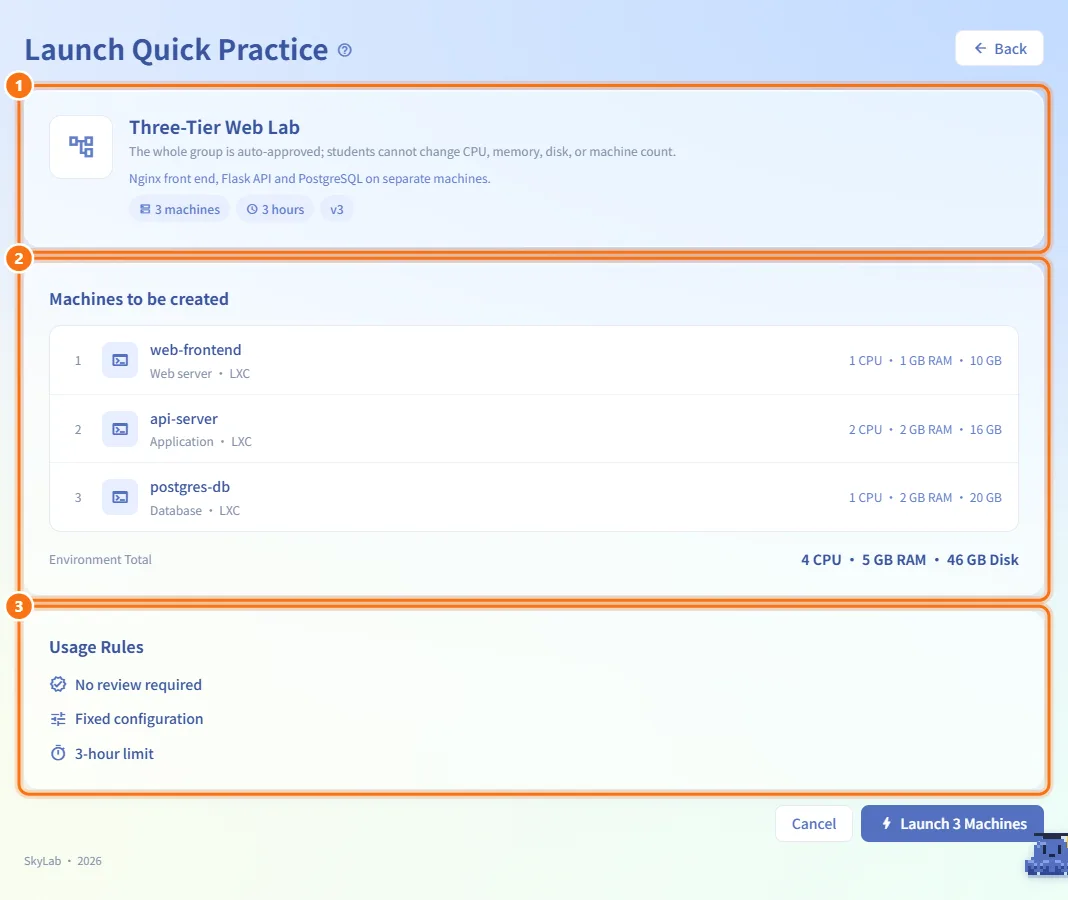Select the api-server machine name

(184, 419)
